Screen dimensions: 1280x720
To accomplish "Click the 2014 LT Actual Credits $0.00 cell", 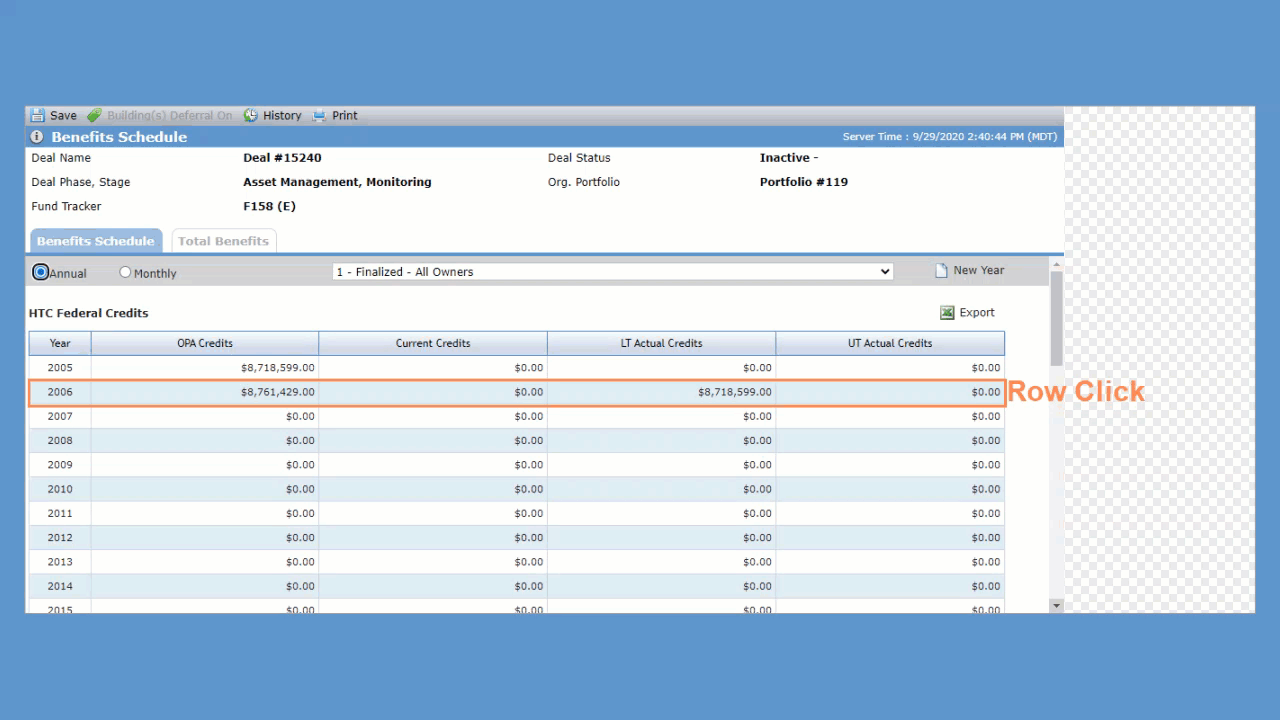I will point(661,586).
